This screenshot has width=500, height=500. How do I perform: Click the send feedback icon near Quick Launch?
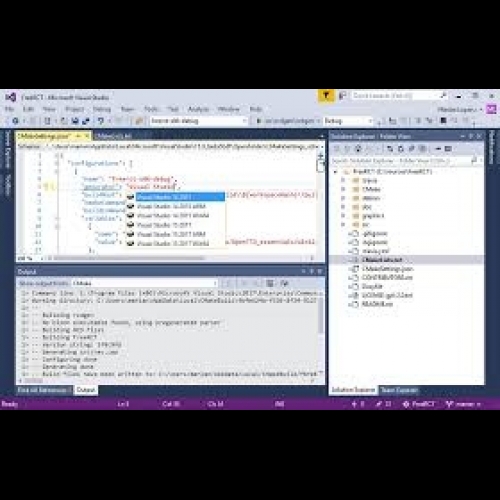pos(343,96)
